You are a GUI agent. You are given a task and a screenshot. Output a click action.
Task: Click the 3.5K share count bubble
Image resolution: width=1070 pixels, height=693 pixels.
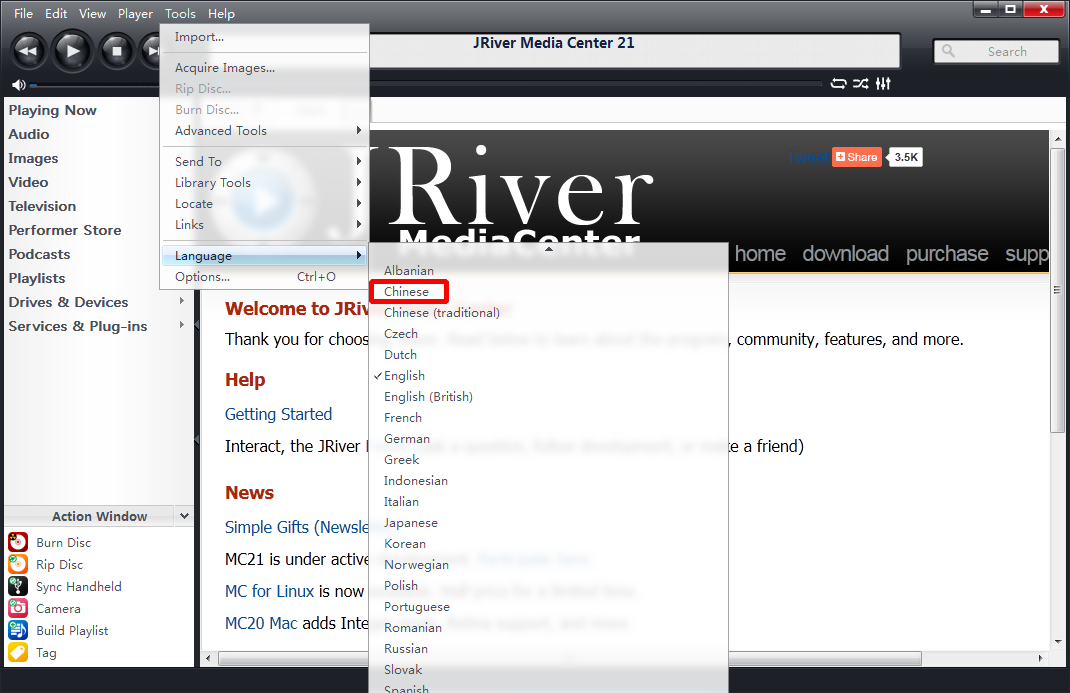tap(906, 157)
